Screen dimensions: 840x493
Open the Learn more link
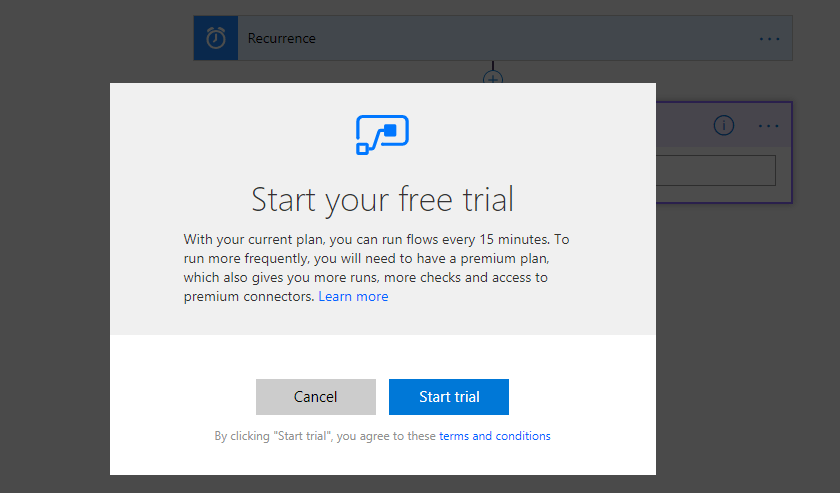tap(353, 296)
